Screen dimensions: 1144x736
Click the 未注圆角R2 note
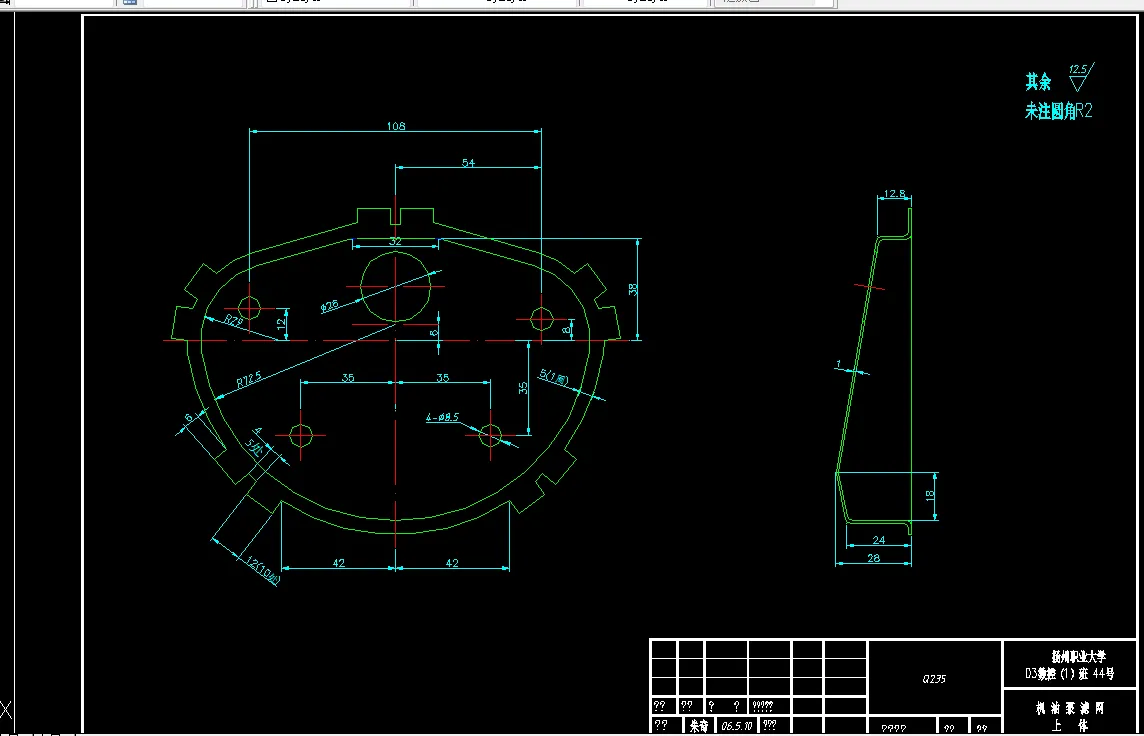tap(1059, 111)
